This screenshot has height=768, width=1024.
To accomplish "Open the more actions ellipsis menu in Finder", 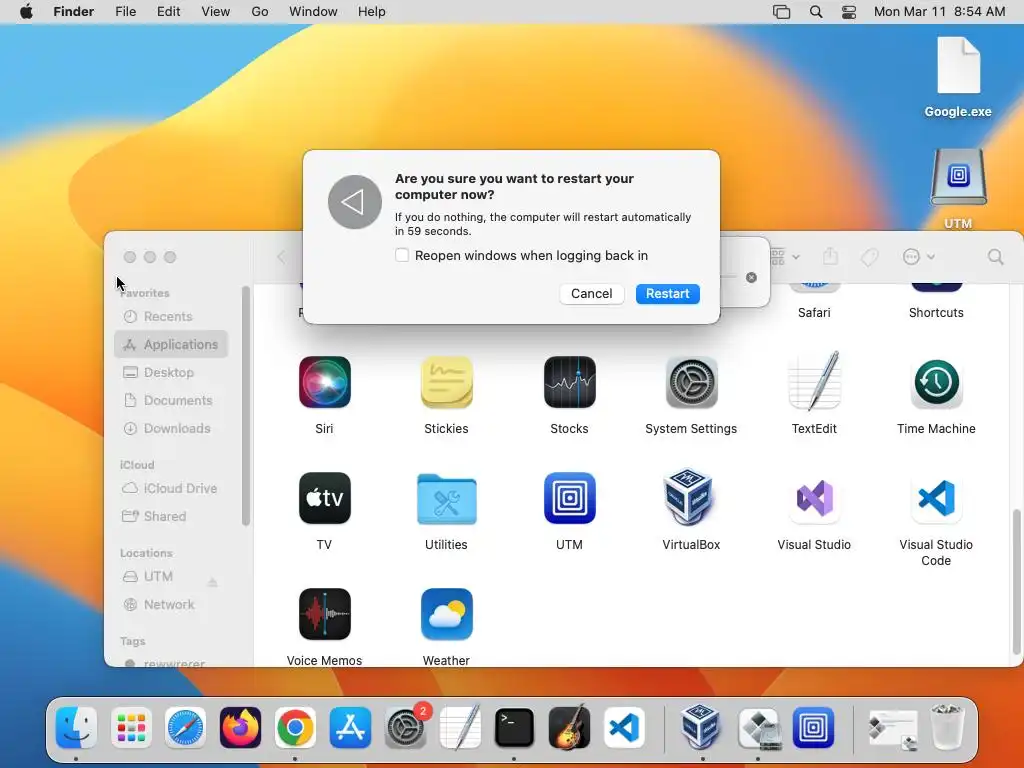I will (918, 257).
